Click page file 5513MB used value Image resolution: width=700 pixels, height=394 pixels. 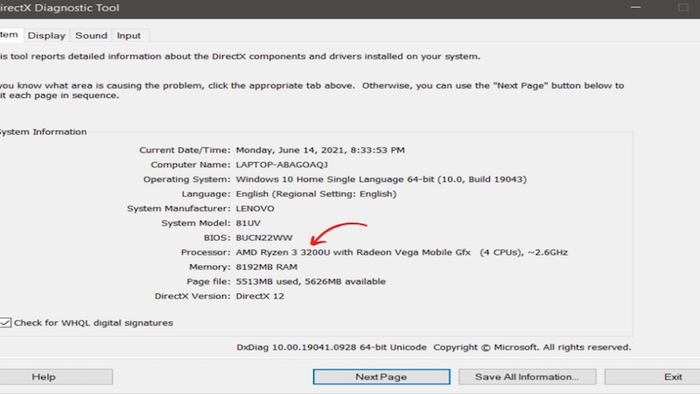pyautogui.click(x=311, y=282)
